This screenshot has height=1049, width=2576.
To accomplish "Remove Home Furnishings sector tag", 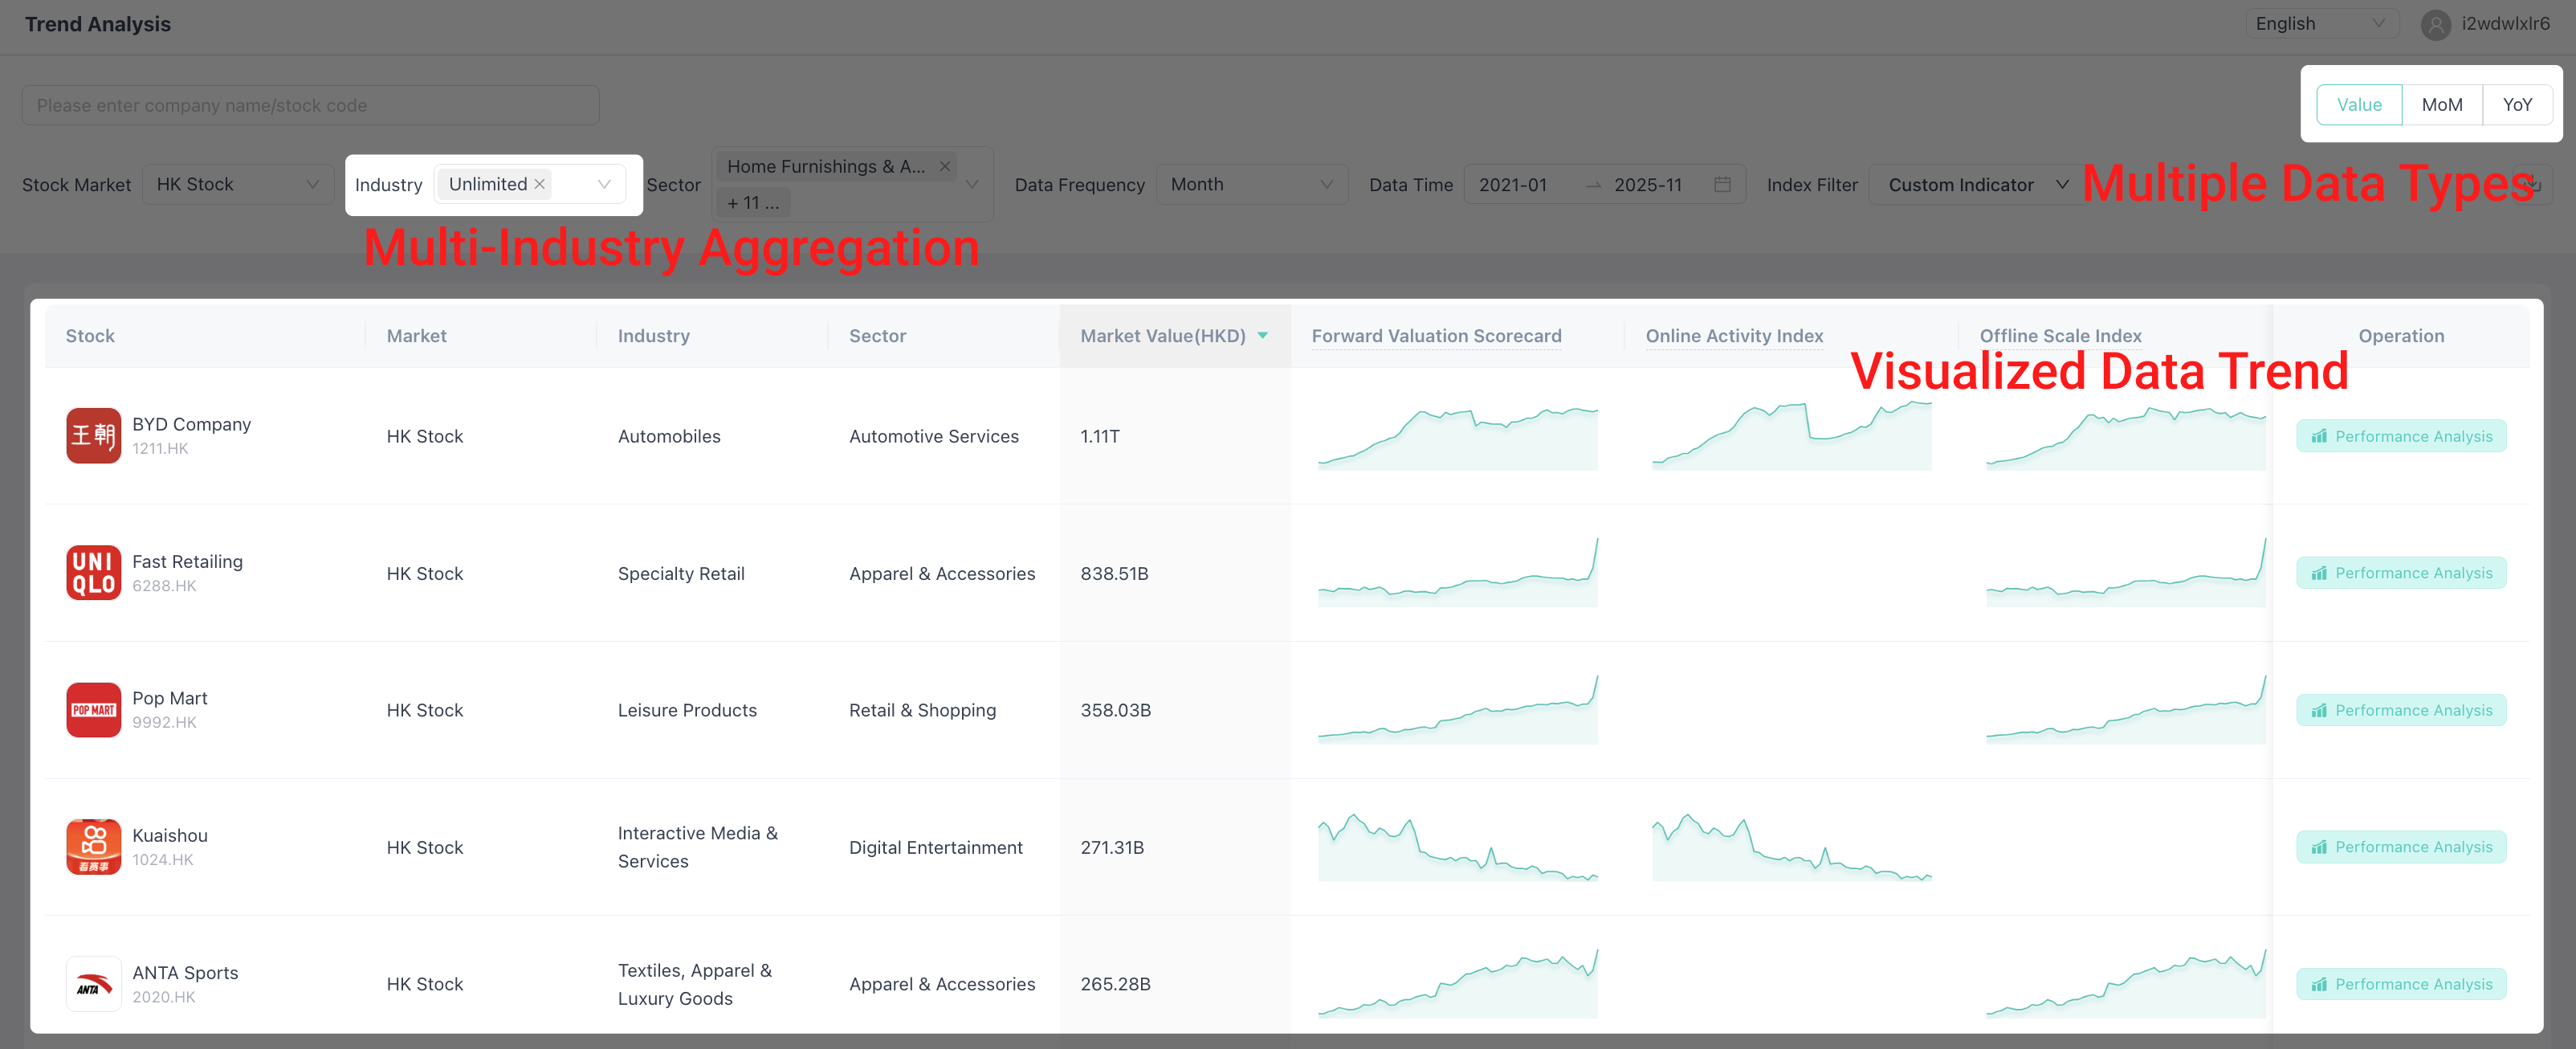I will pos(944,166).
